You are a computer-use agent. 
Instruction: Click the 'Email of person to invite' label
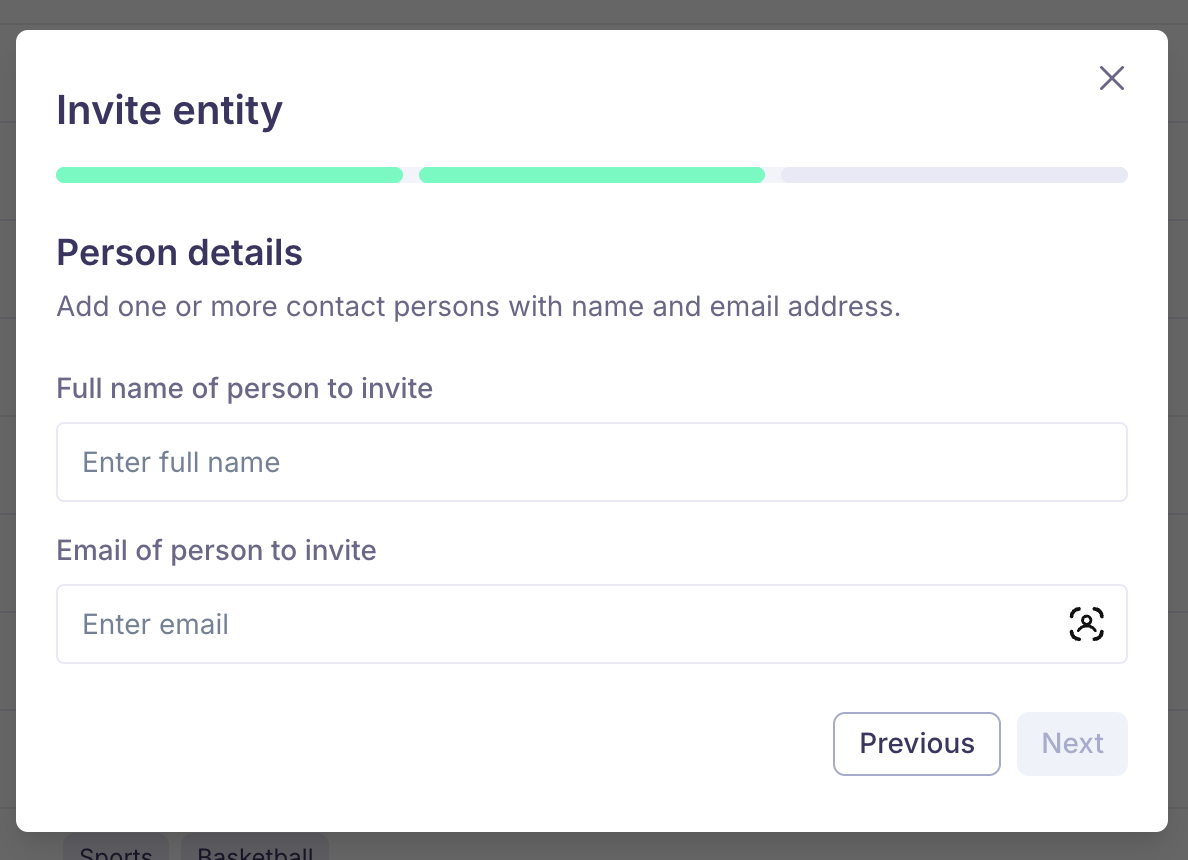pos(216,550)
